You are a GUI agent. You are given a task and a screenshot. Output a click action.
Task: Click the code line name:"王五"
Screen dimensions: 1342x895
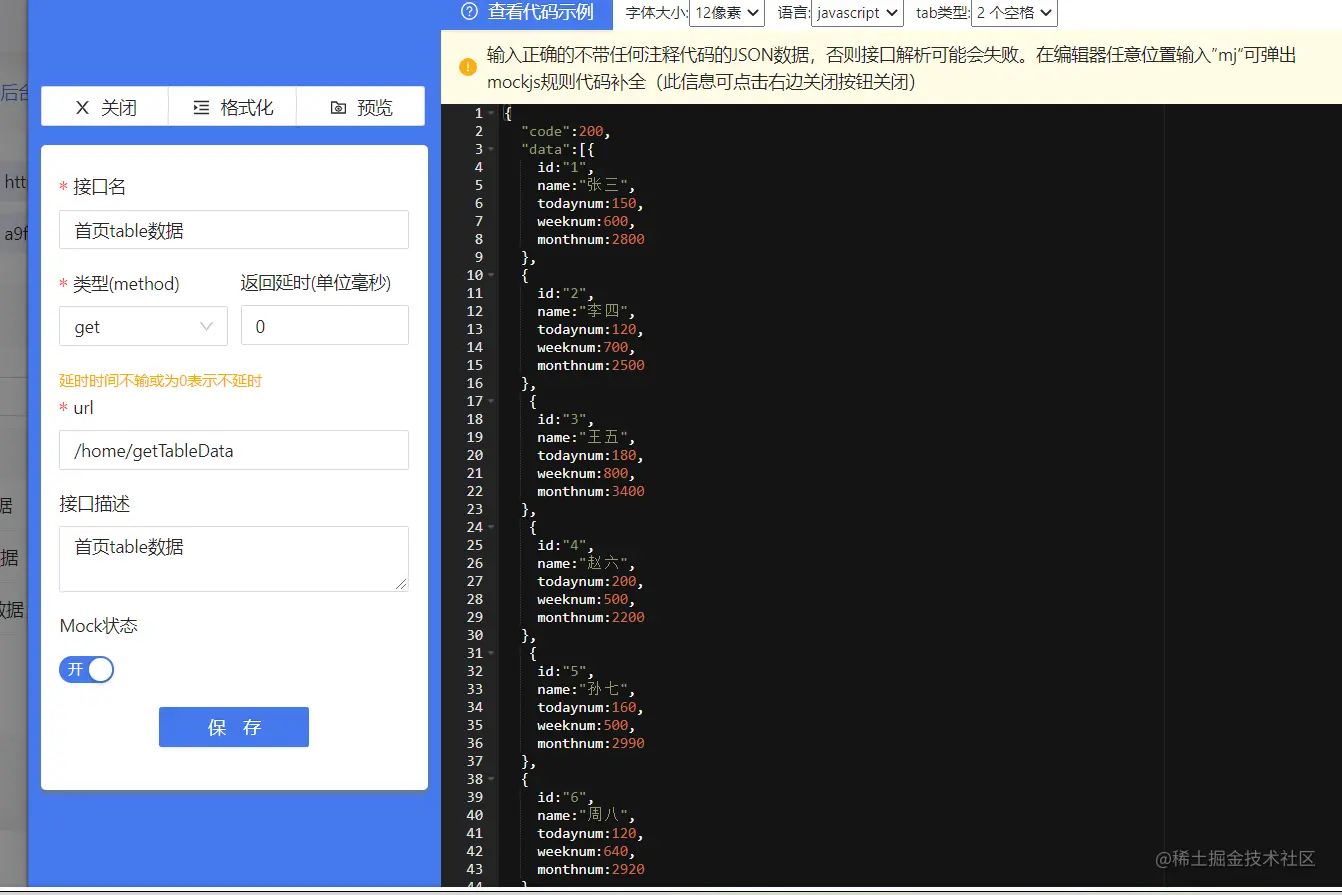coord(586,437)
